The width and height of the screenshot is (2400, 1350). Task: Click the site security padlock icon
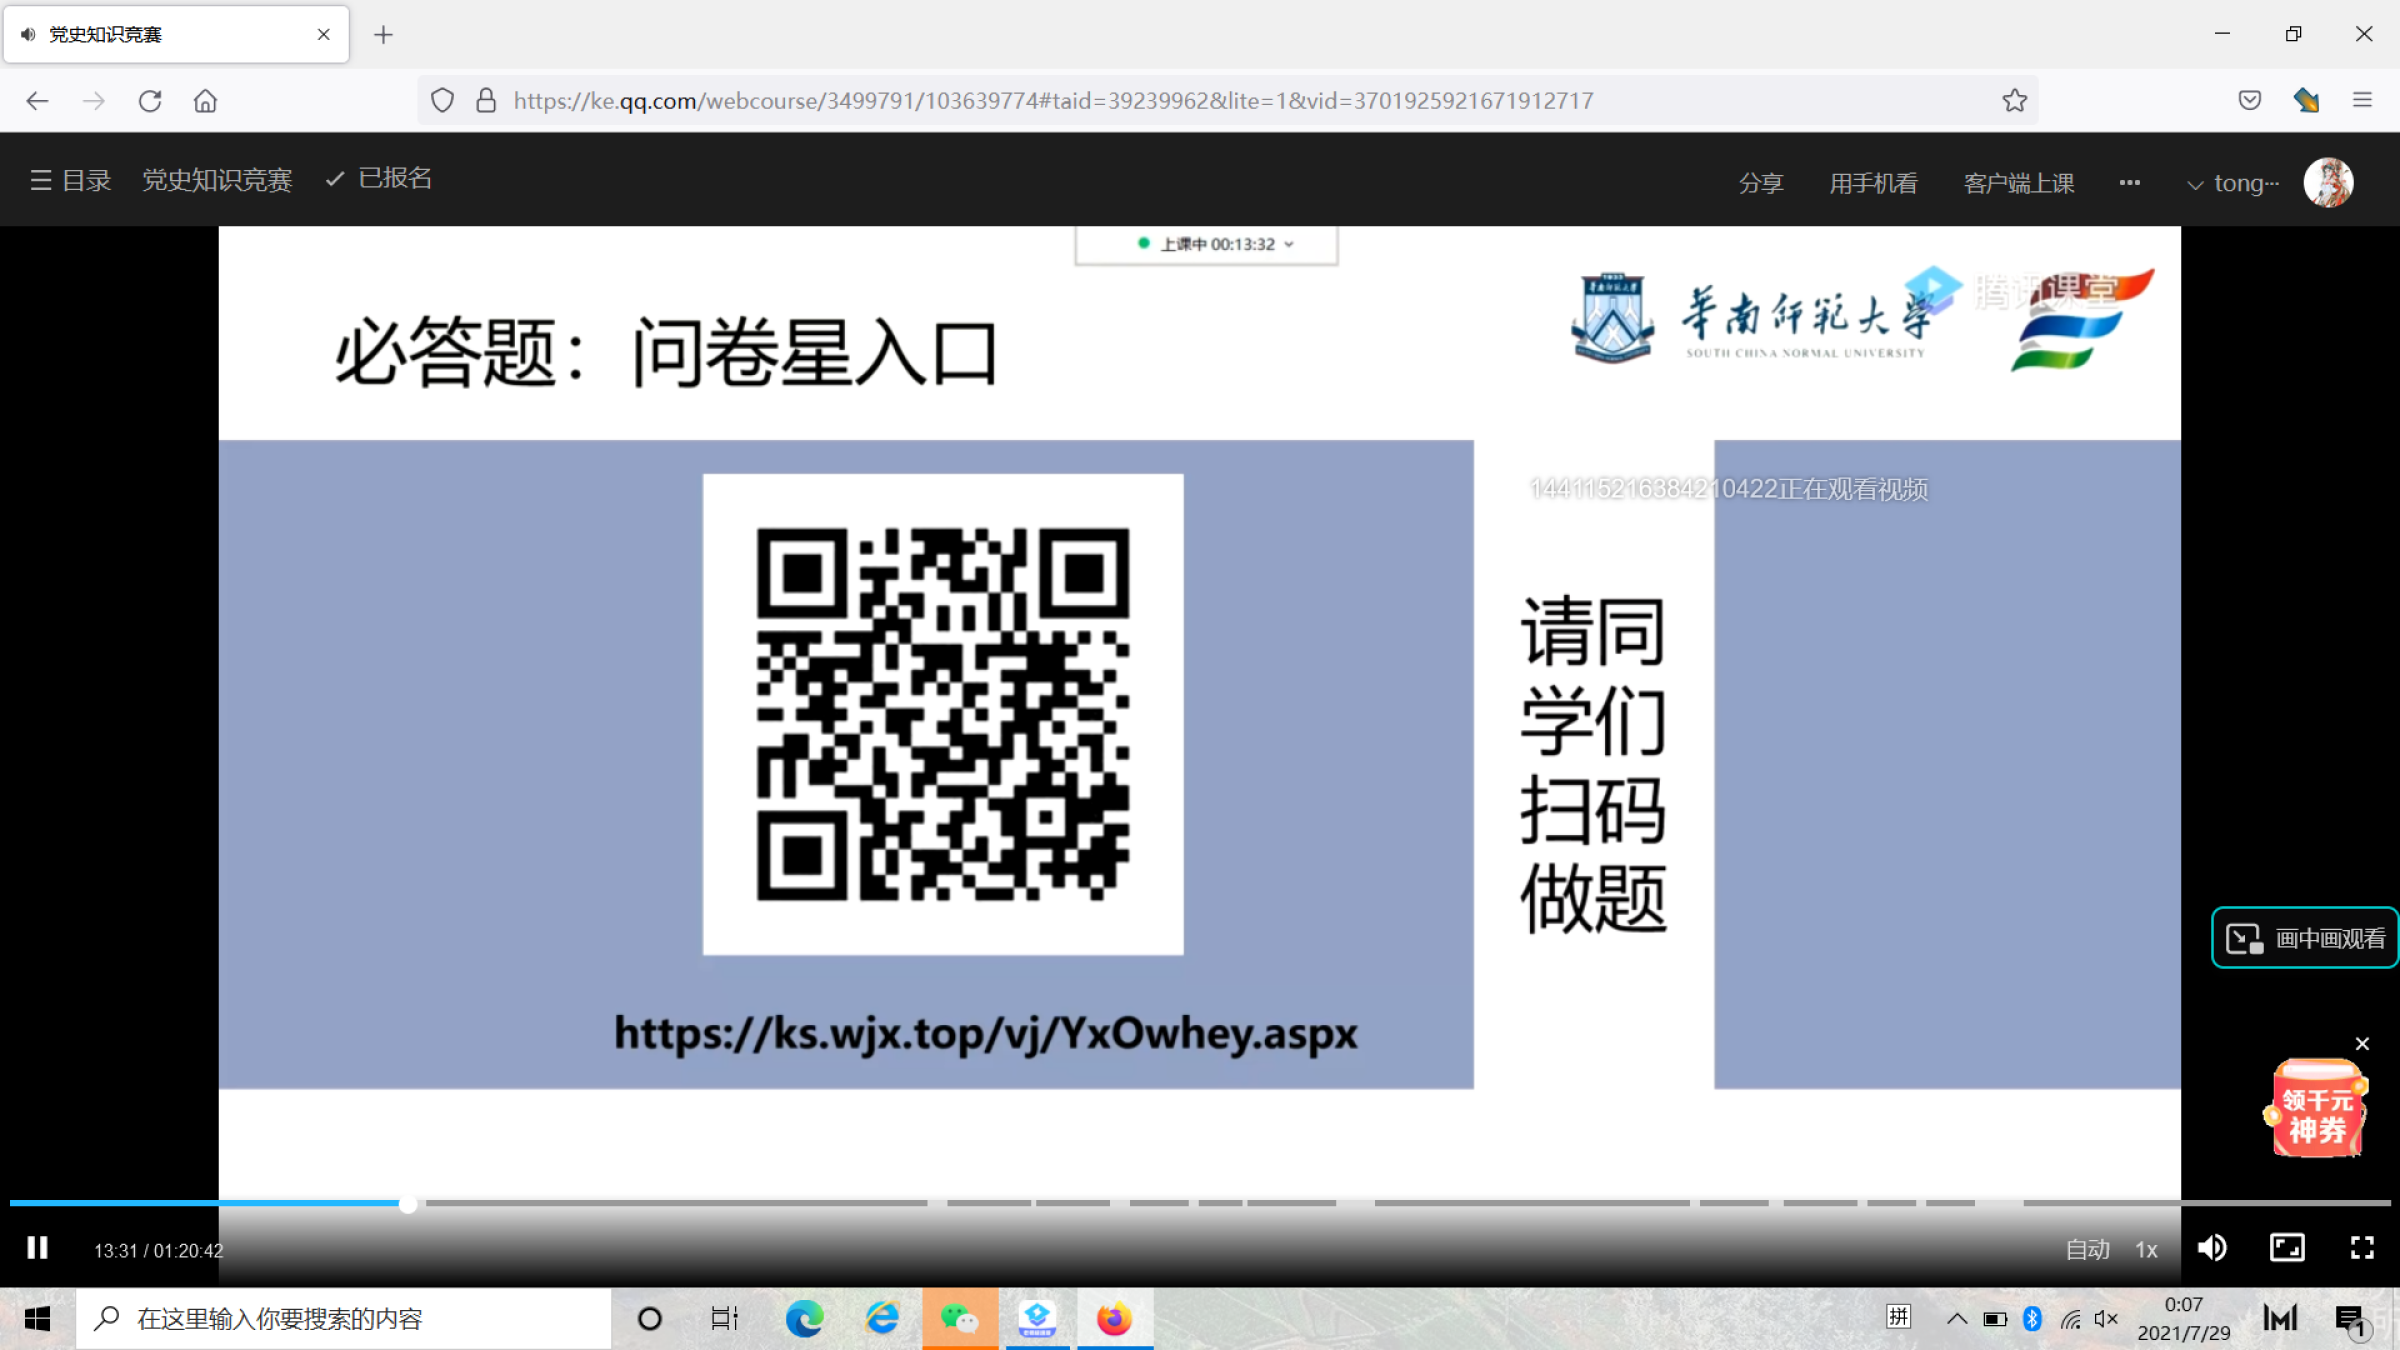pyautogui.click(x=486, y=100)
